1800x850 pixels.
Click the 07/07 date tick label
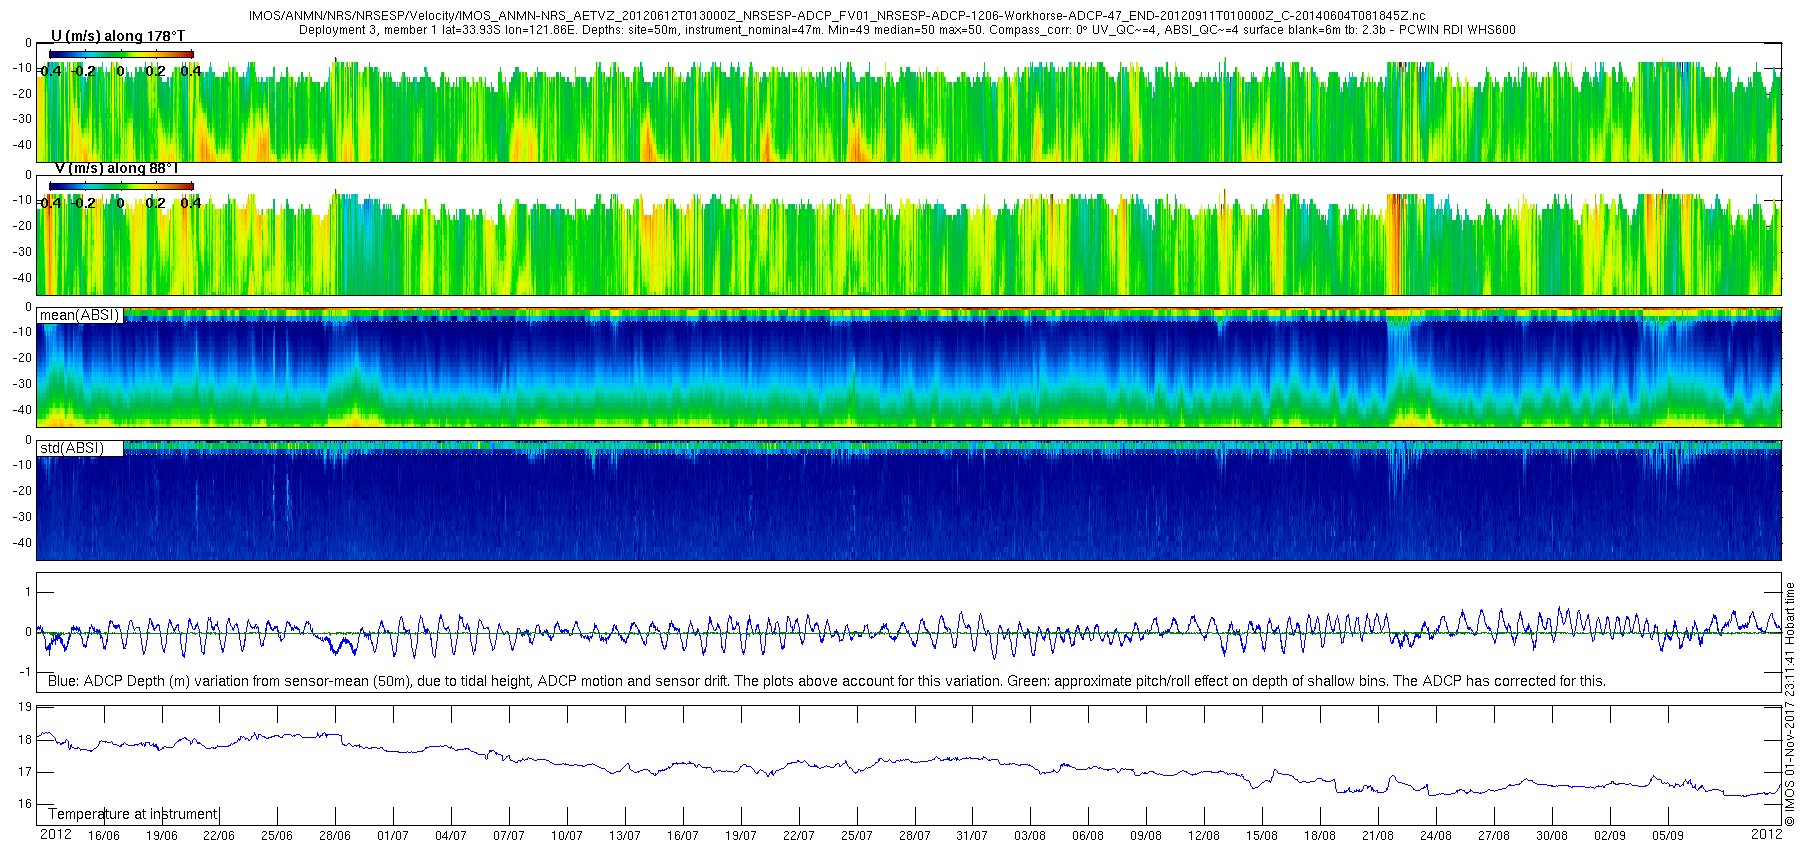click(509, 836)
